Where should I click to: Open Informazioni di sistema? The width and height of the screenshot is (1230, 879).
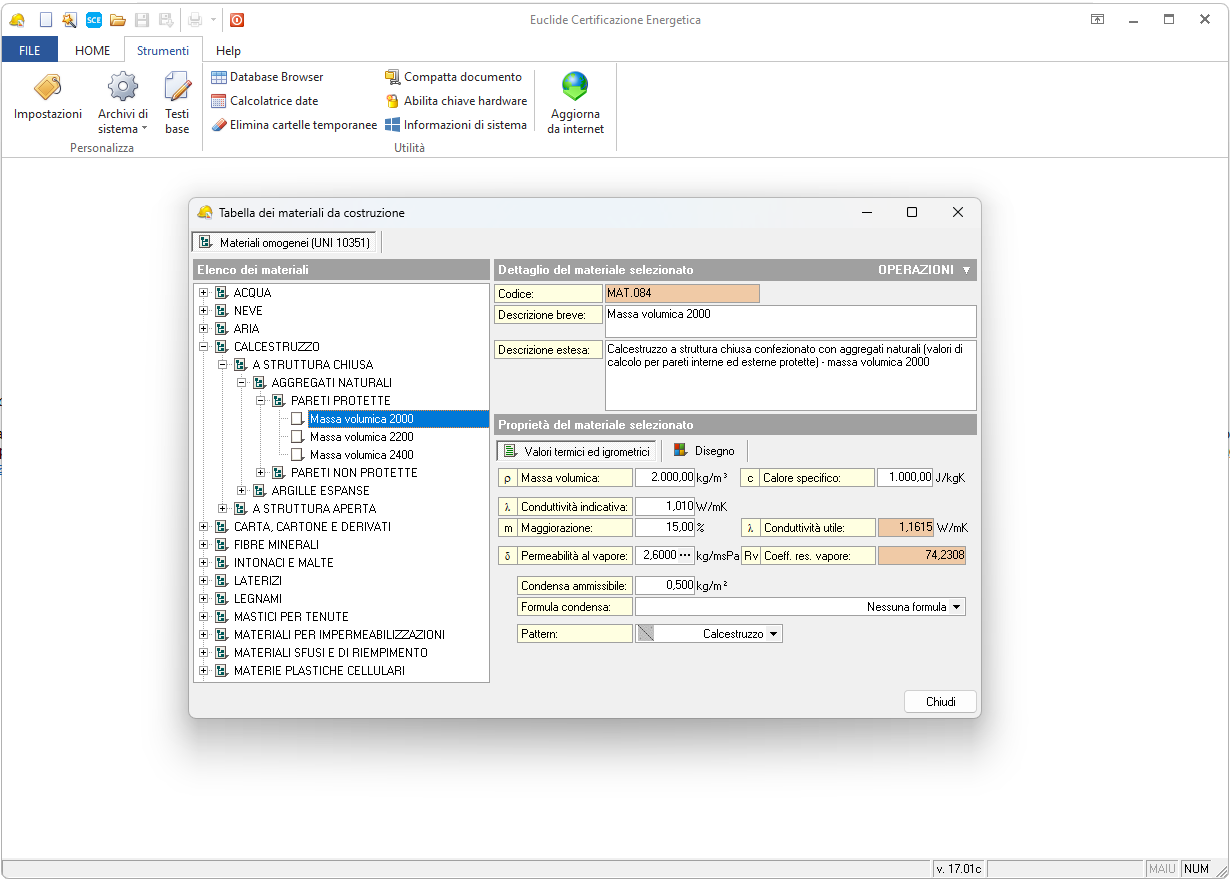click(456, 125)
